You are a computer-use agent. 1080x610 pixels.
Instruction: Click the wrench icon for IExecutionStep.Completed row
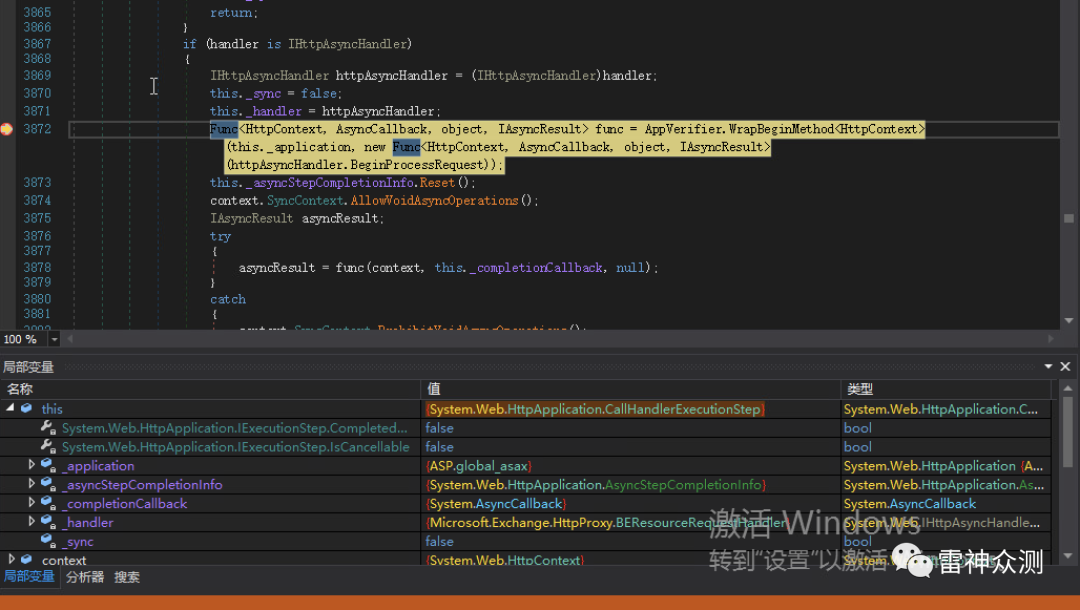(x=48, y=428)
